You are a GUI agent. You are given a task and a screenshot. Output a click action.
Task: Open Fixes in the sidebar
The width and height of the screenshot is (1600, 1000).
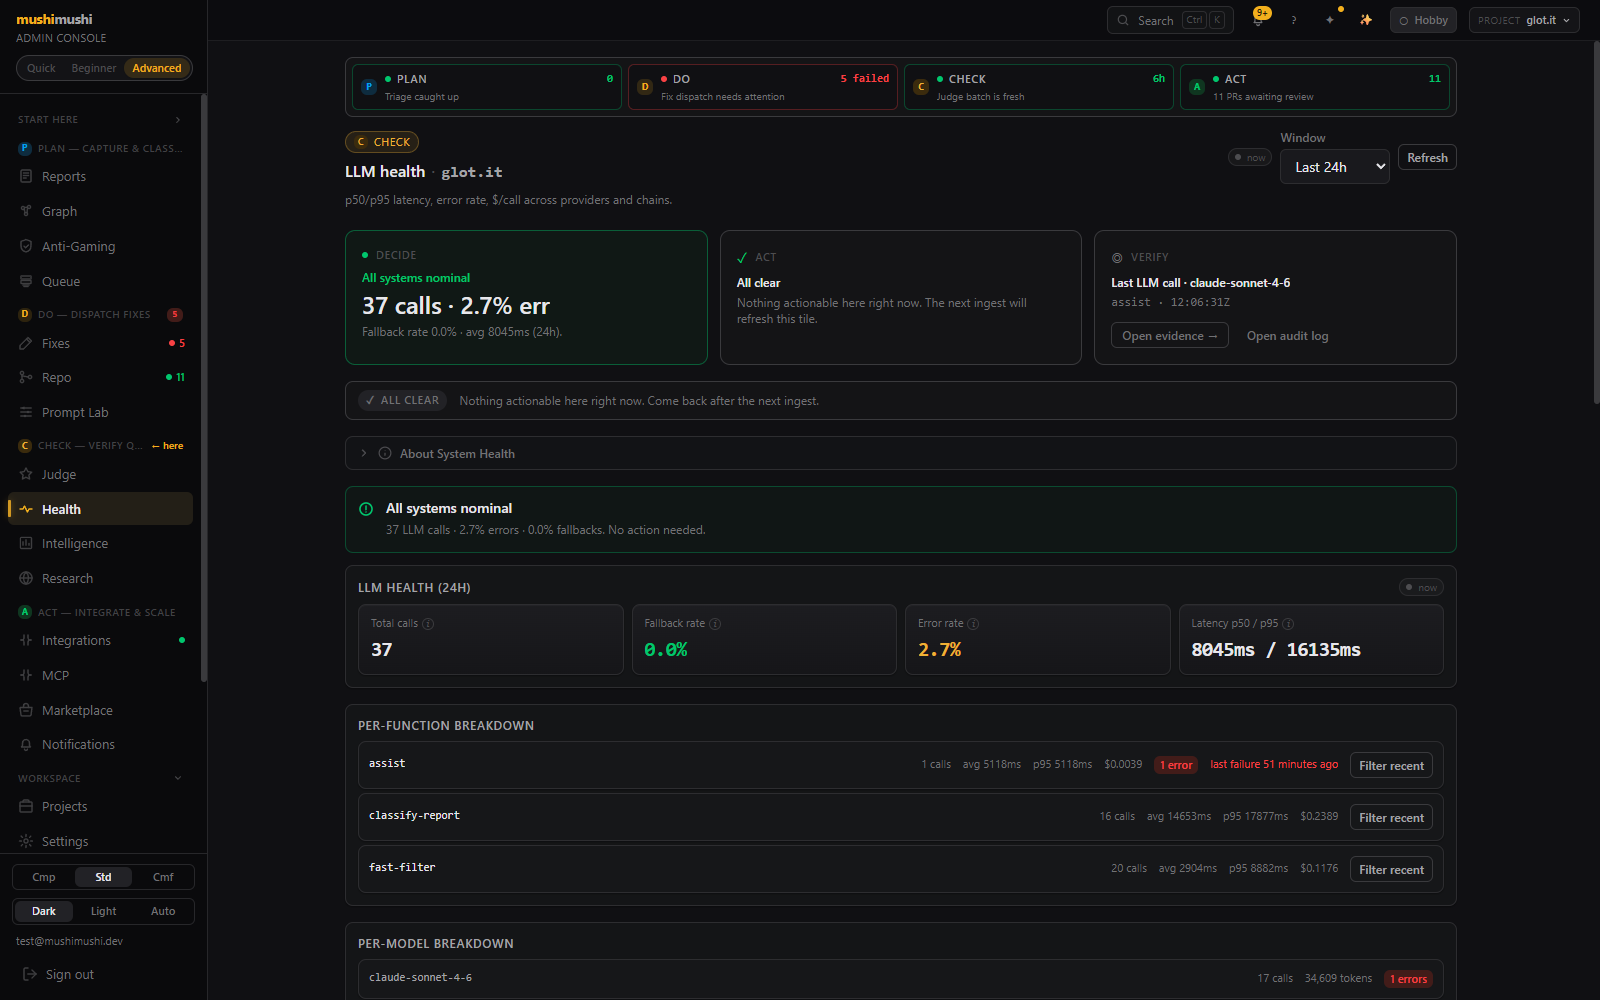click(100, 343)
